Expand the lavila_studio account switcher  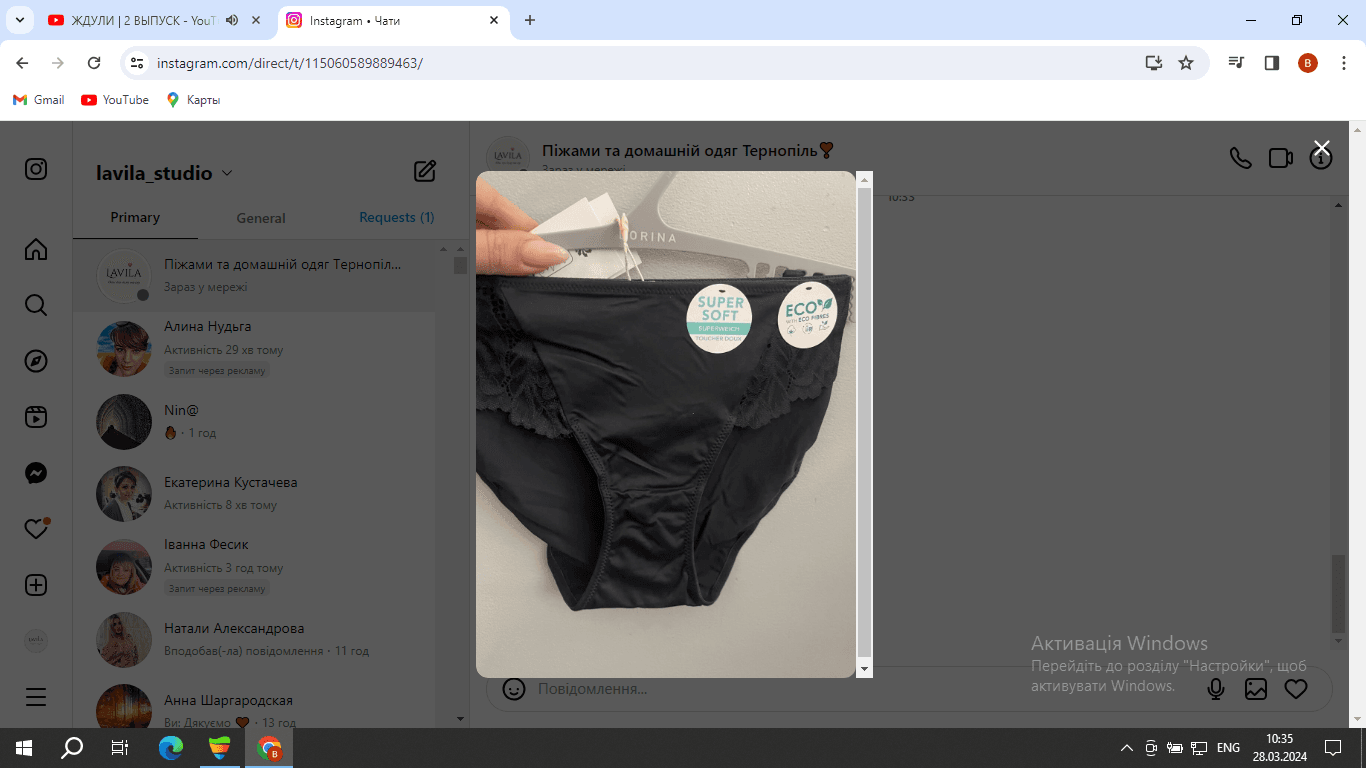pos(164,173)
